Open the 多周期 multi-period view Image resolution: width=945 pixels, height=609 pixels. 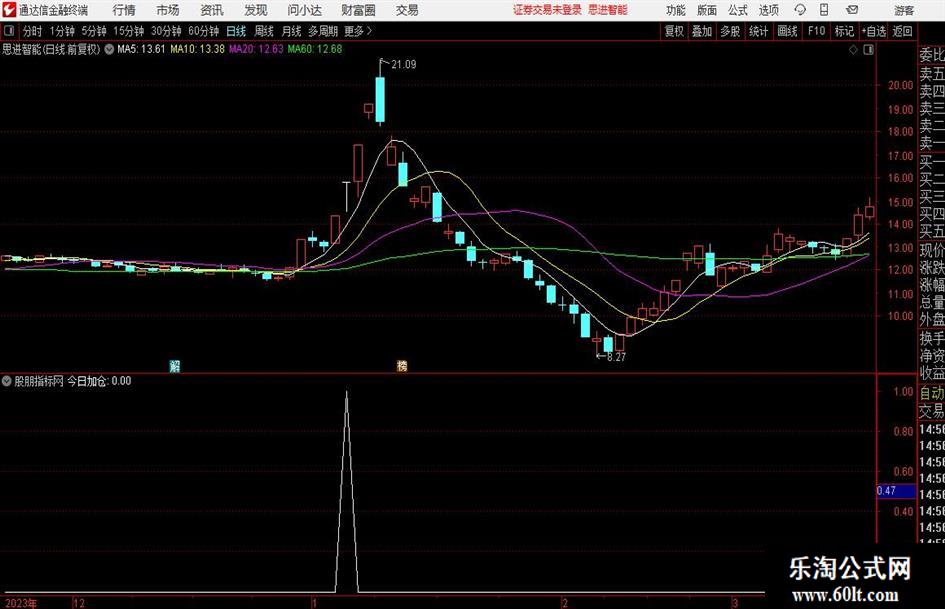(x=323, y=31)
